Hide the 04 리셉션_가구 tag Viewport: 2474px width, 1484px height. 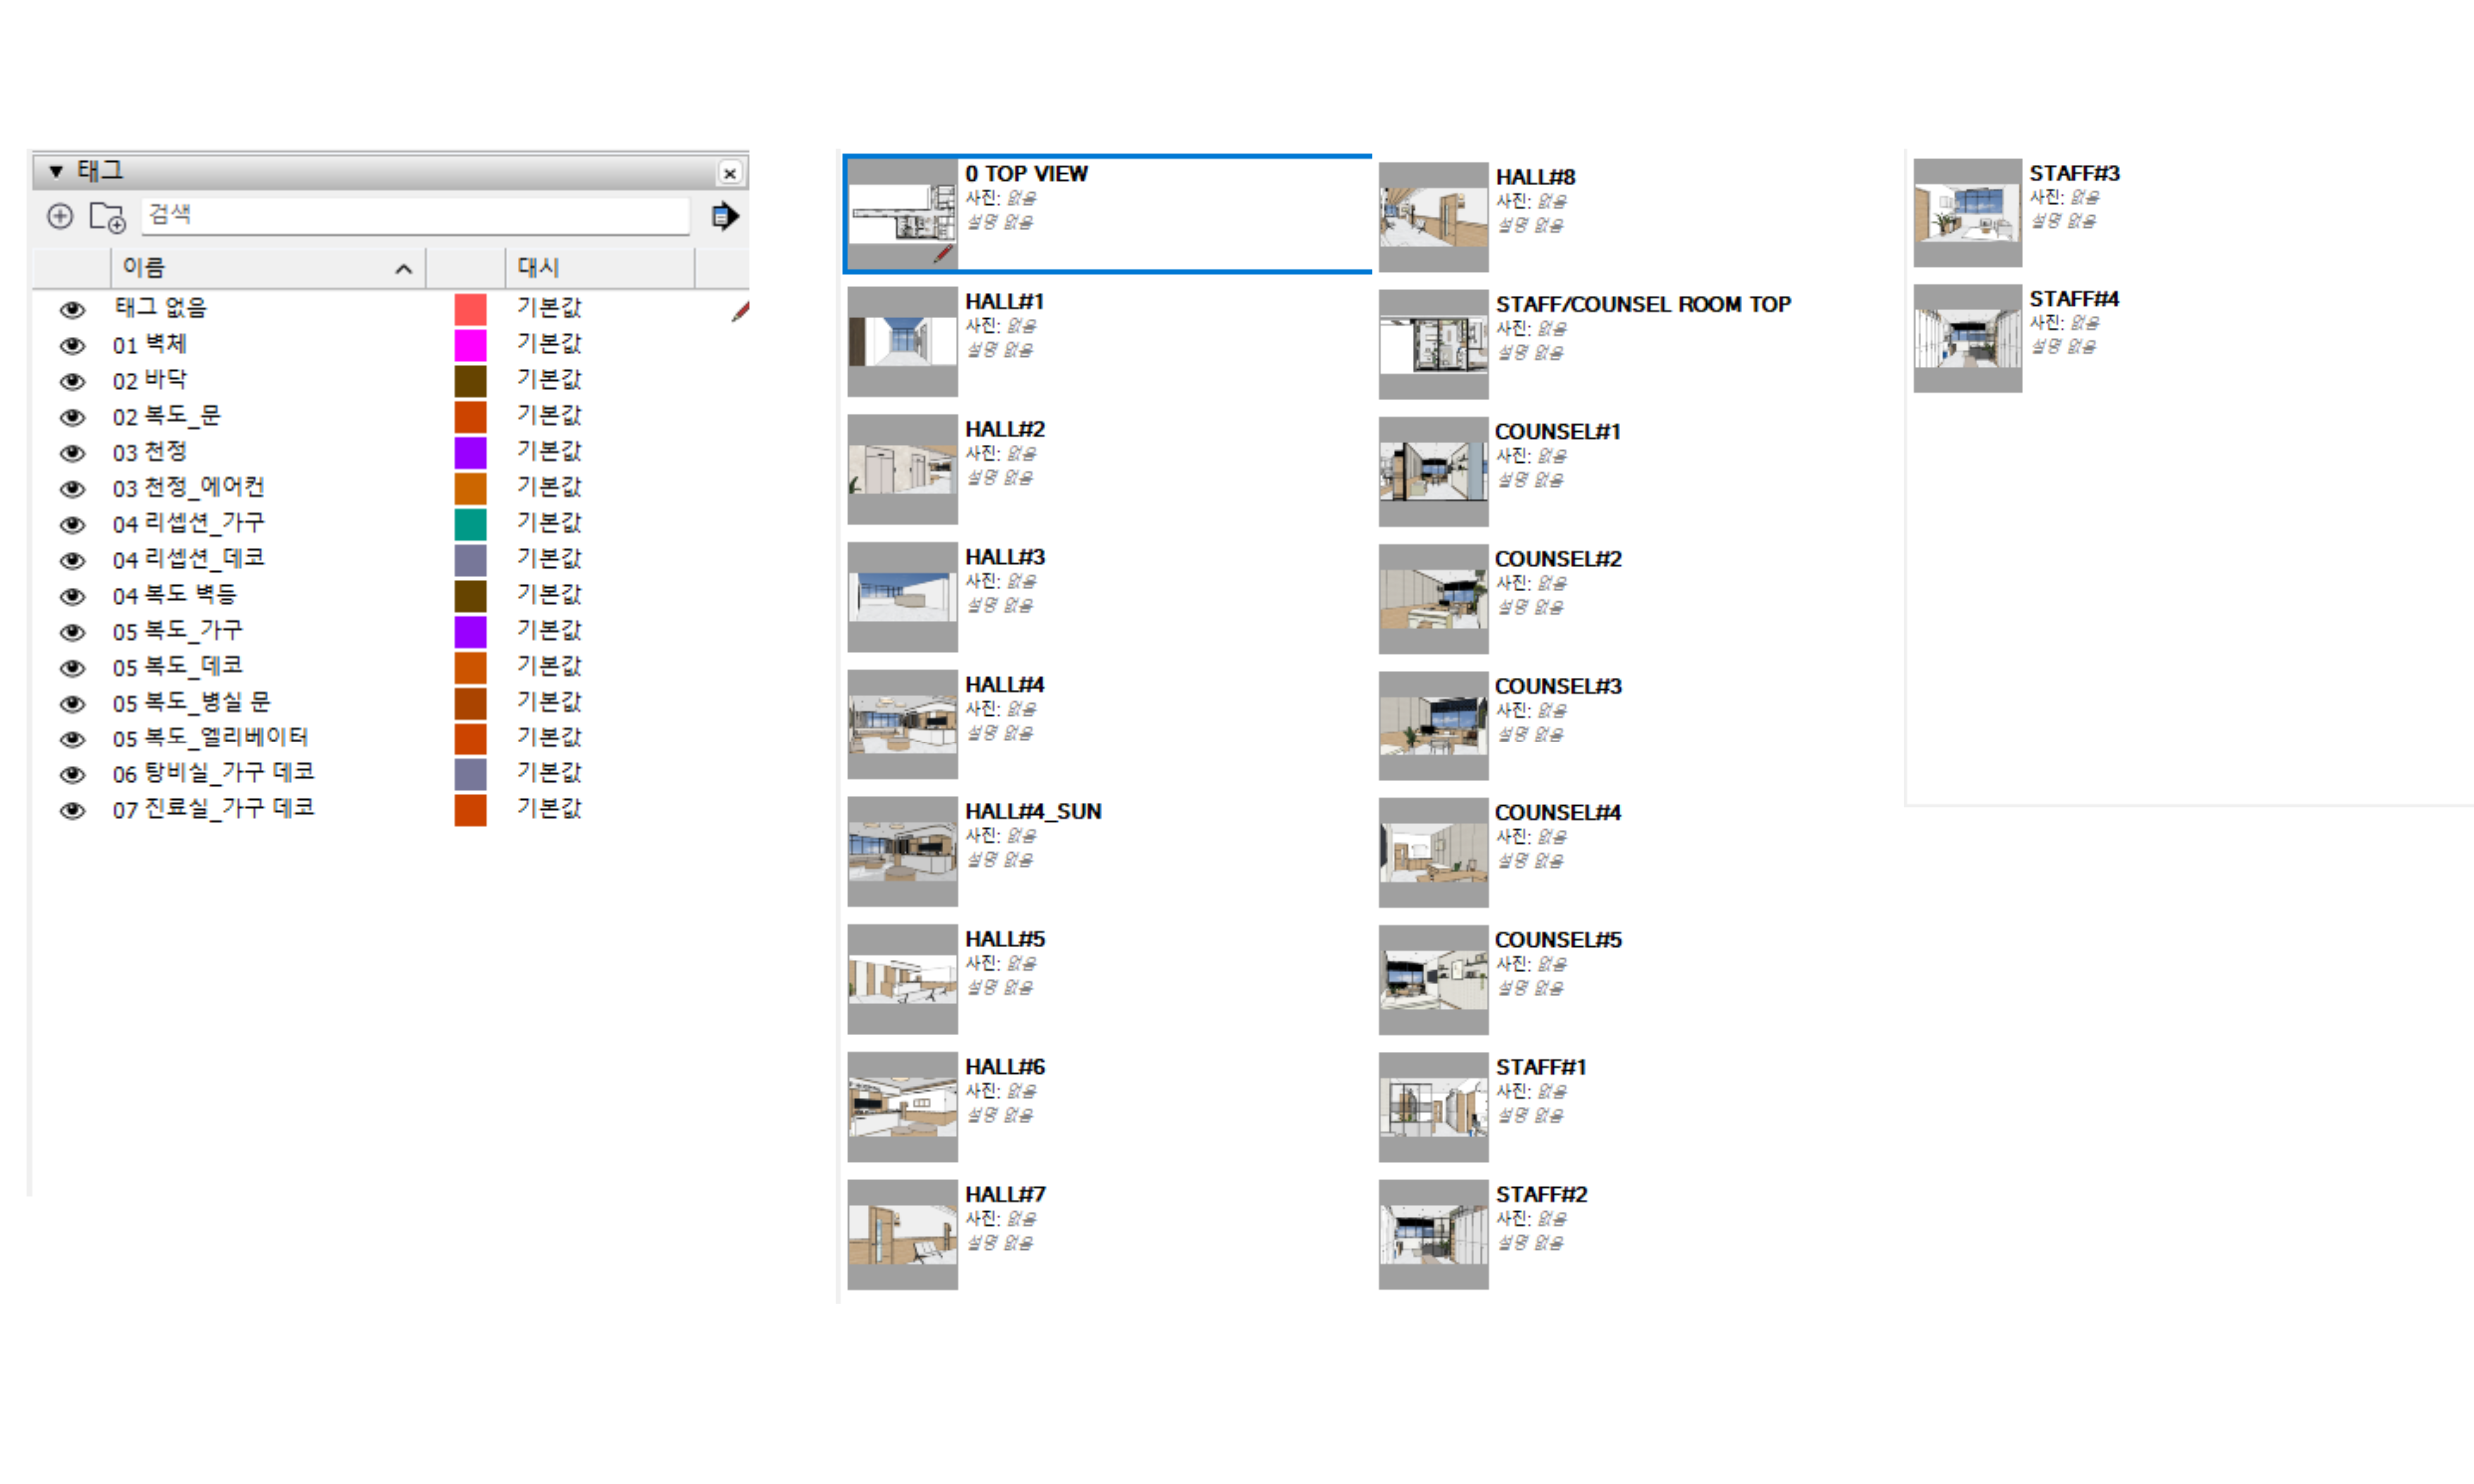72,524
